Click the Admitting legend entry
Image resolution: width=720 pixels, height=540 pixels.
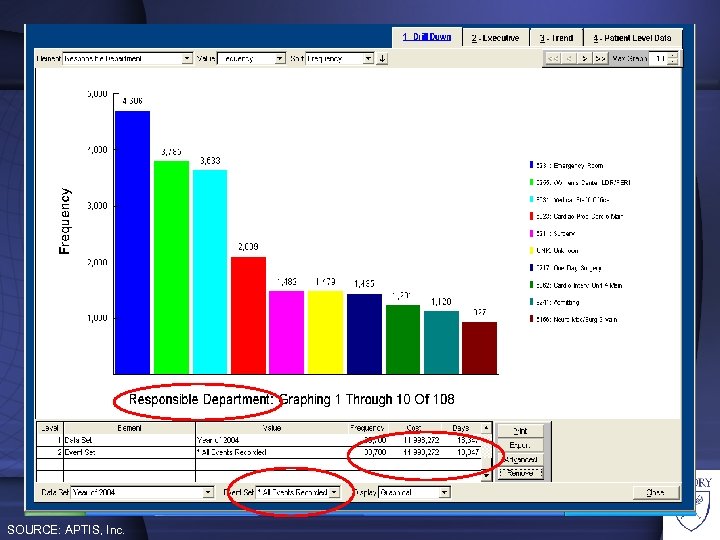555,302
